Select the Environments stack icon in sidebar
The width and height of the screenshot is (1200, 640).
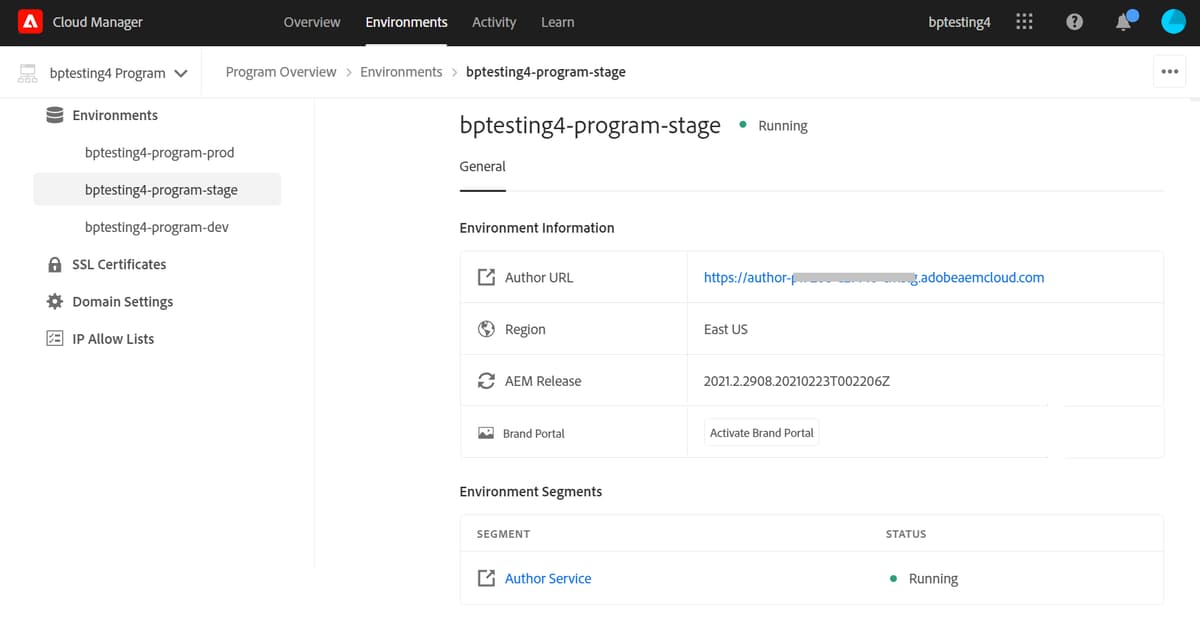point(55,114)
